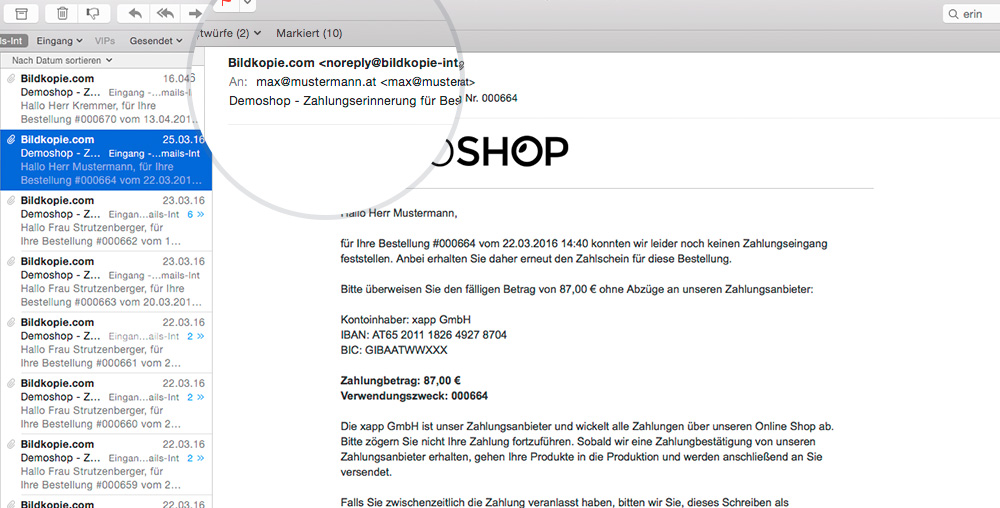This screenshot has height=508, width=1000.
Task: Click the attachment paperclip on the #000660 message
Action: point(11,383)
